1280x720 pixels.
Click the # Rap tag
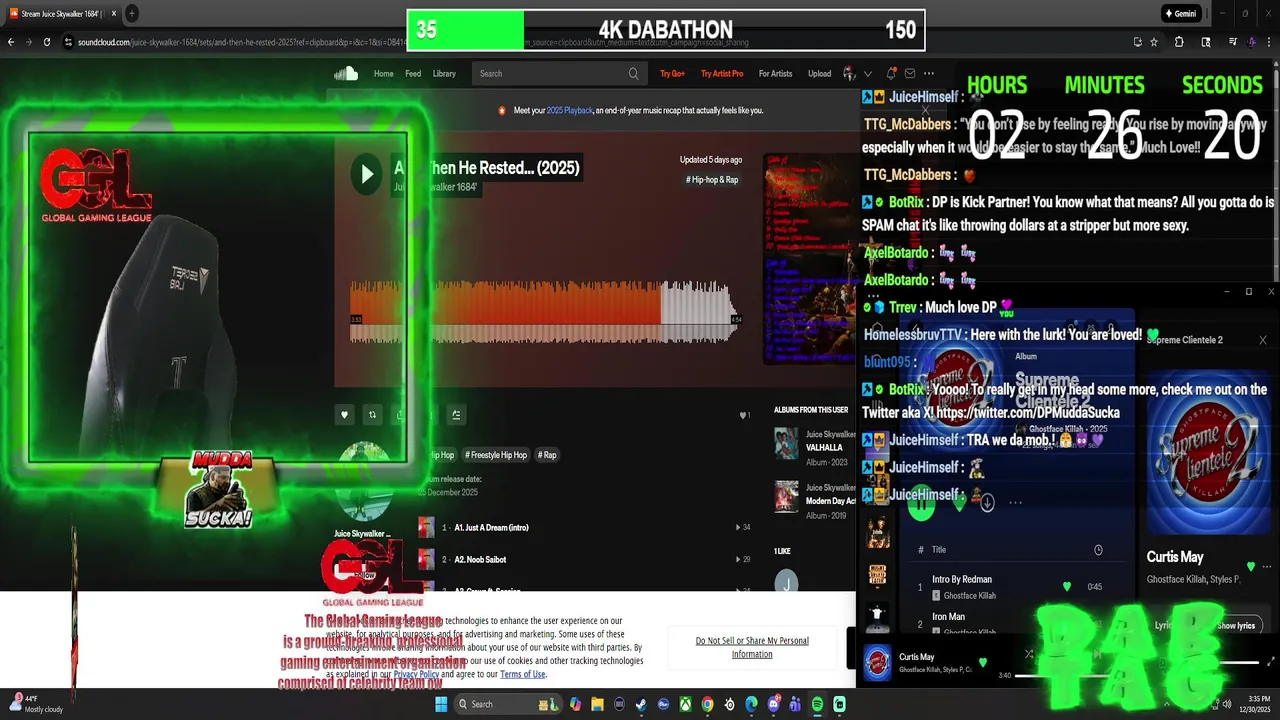547,455
